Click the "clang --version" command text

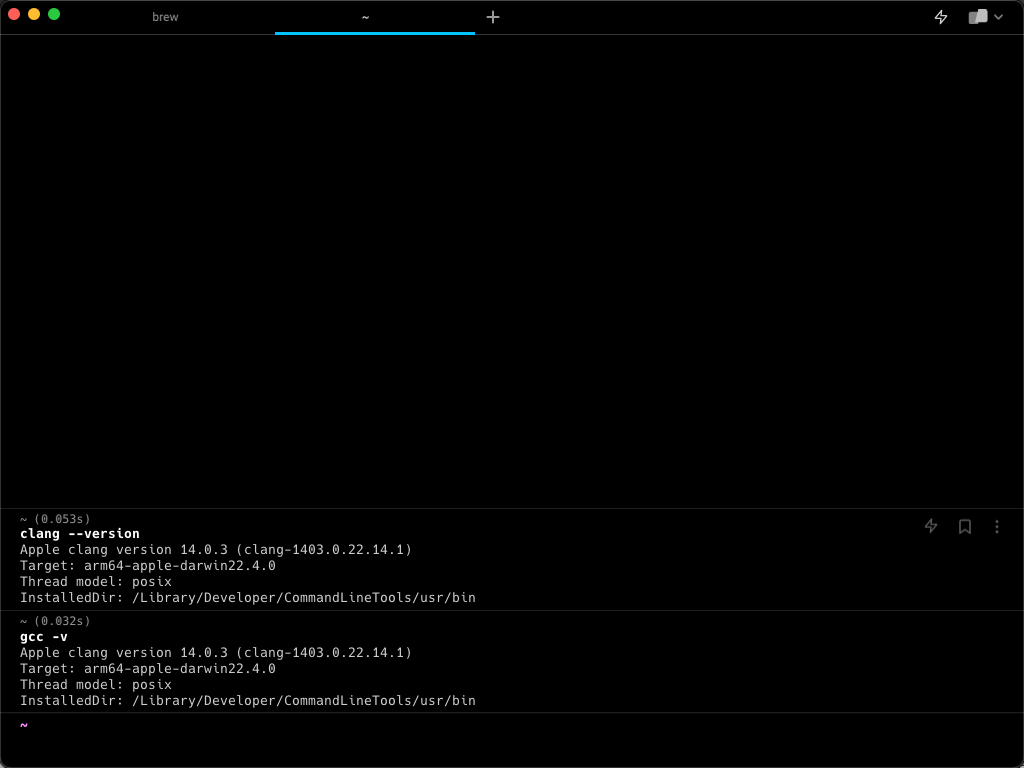[80, 534]
